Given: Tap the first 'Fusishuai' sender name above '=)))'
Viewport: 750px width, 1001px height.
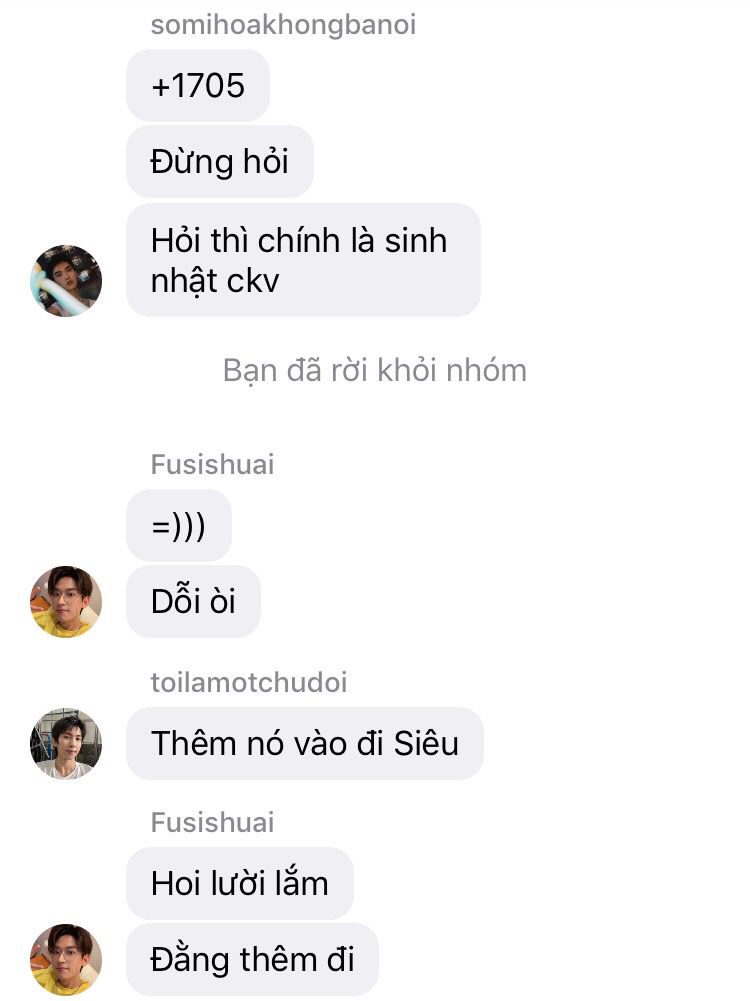Looking at the screenshot, I should click(x=213, y=464).
